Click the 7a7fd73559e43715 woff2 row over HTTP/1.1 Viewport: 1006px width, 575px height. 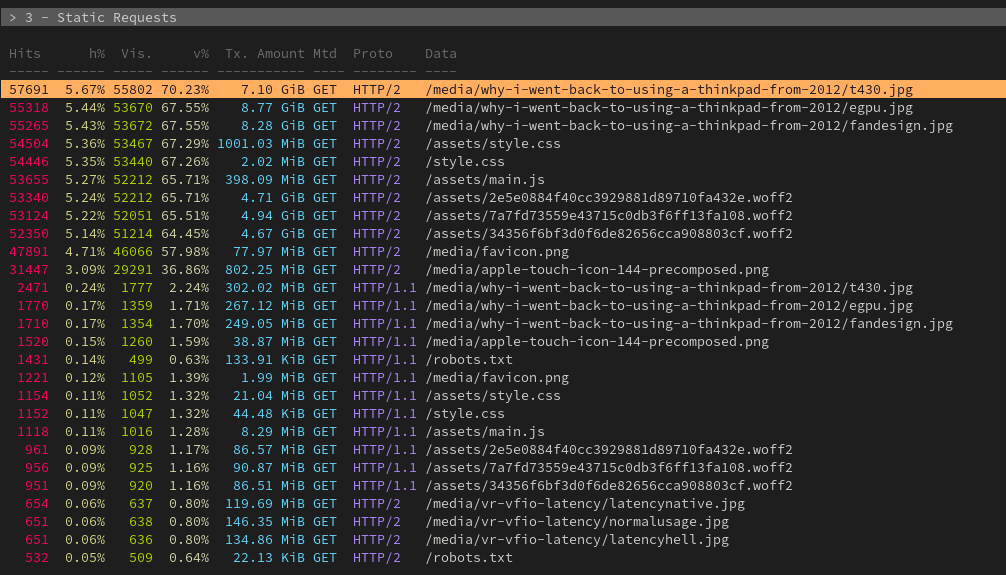click(608, 468)
